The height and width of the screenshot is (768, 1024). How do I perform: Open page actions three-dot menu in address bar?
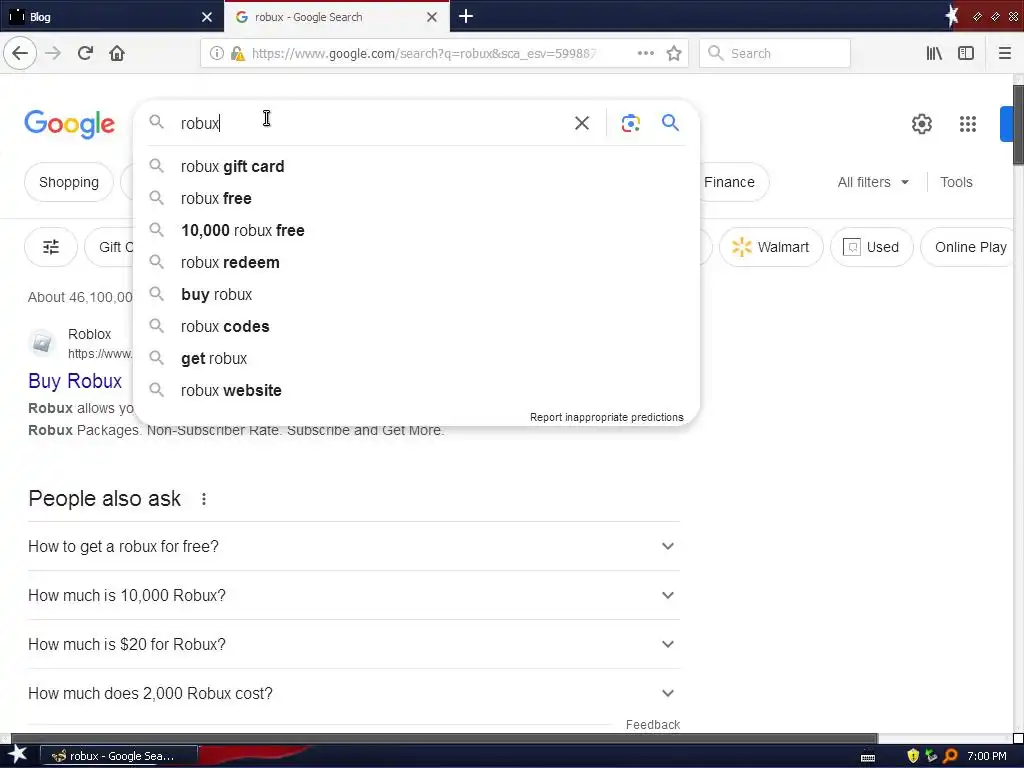coord(646,53)
